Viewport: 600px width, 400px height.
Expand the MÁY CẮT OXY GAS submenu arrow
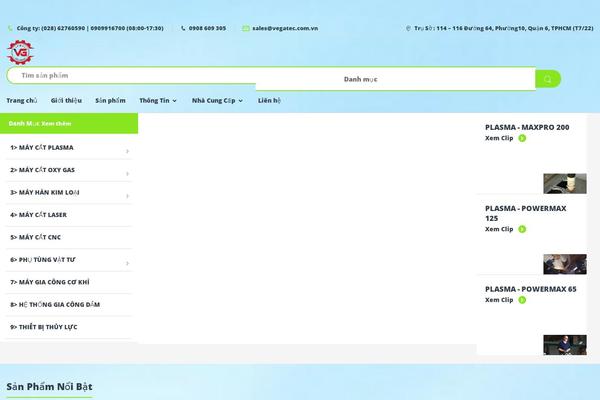(x=127, y=174)
